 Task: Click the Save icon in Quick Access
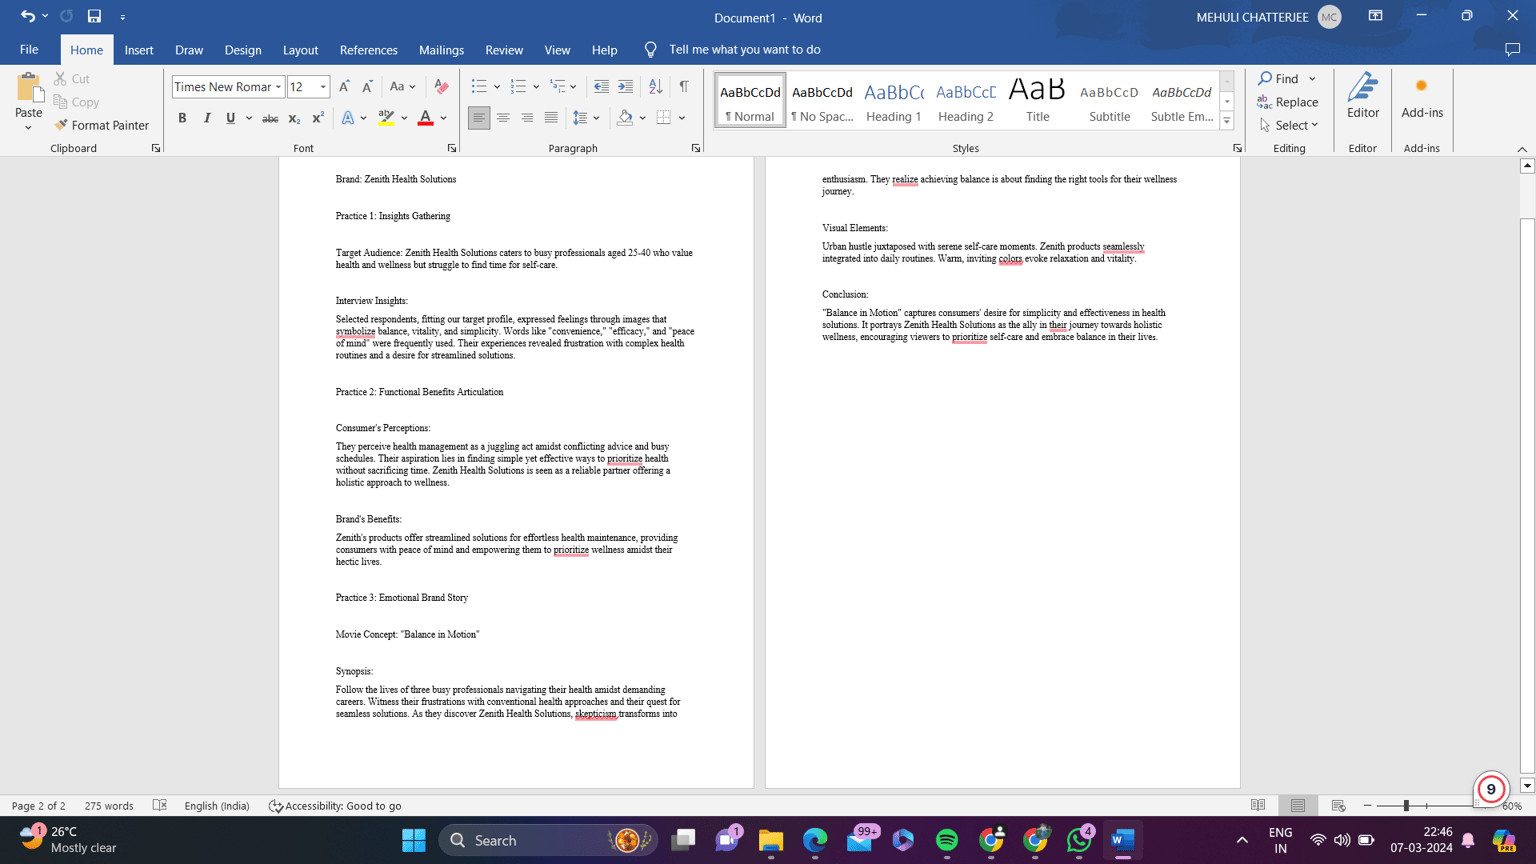(x=94, y=16)
